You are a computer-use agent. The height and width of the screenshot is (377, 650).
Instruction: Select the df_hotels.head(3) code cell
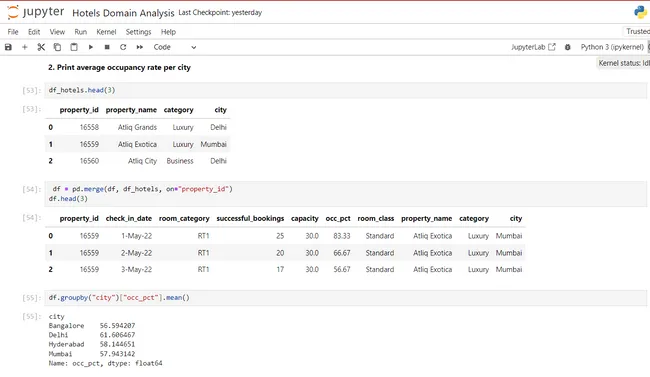(x=345, y=90)
